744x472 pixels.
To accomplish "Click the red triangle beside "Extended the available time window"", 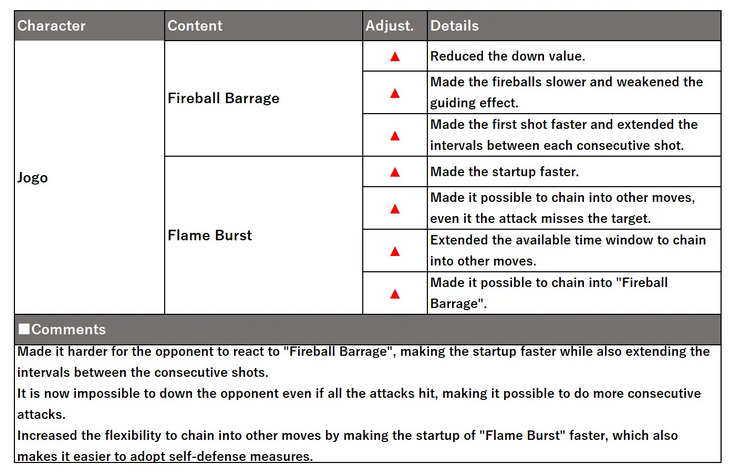I will (395, 251).
